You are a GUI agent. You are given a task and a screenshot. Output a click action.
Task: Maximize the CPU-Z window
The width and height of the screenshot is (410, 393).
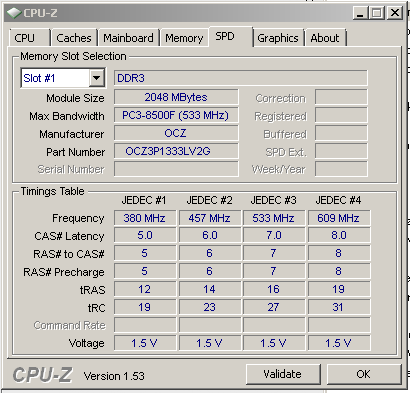coord(377,13)
